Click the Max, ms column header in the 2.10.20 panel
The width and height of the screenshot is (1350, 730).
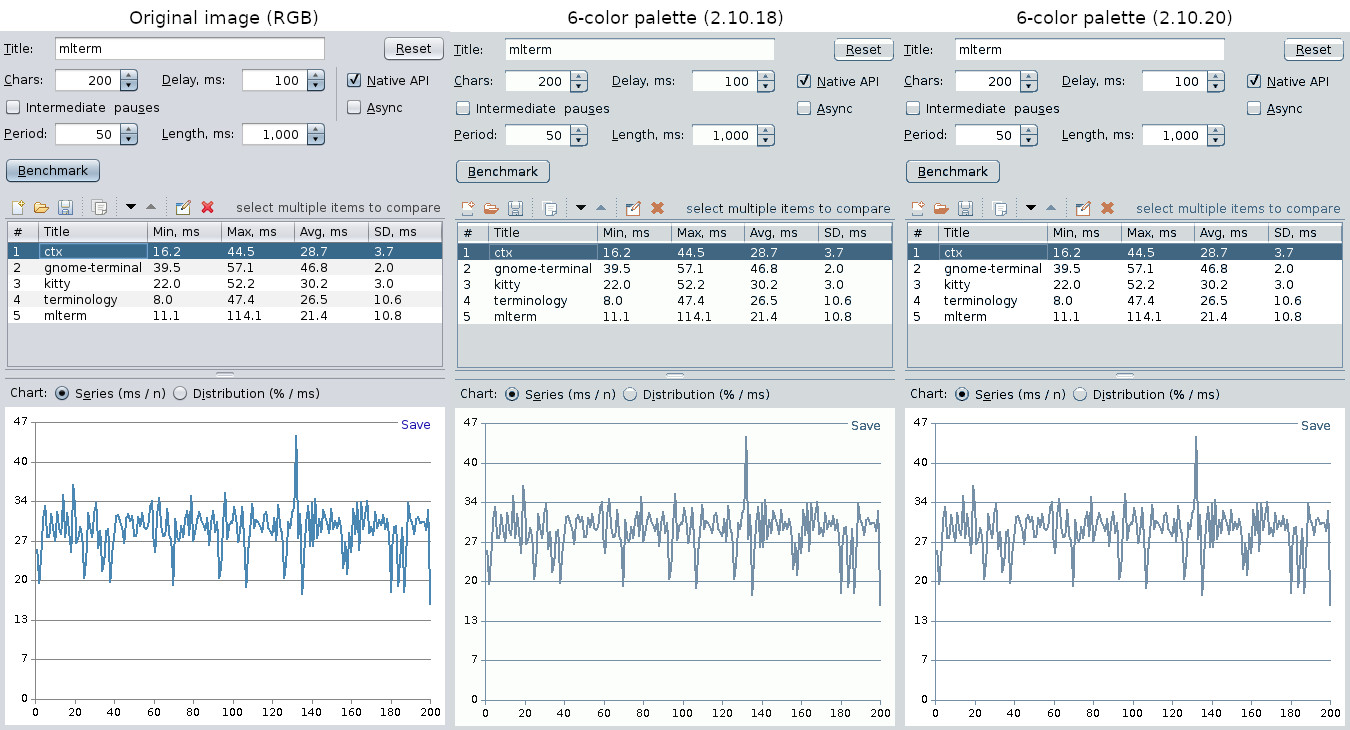click(x=1156, y=233)
